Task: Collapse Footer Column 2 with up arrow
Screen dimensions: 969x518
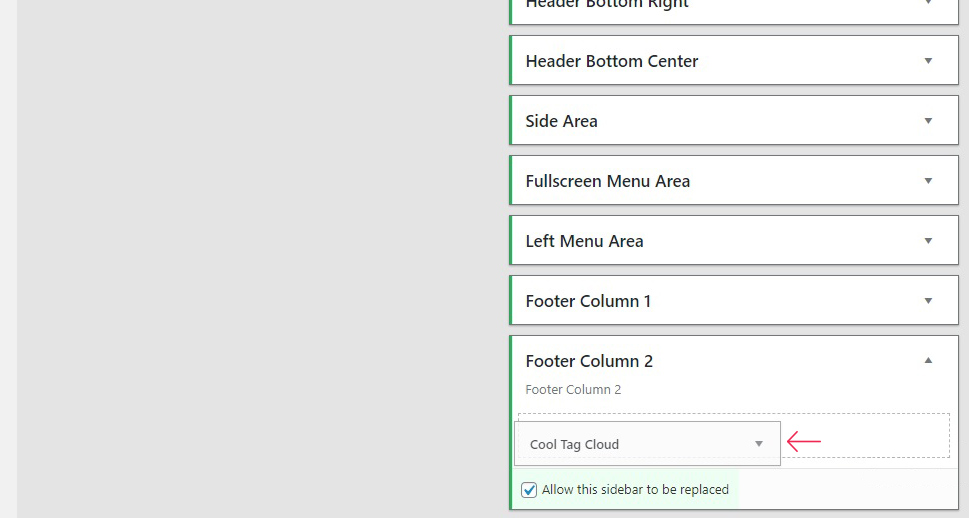Action: click(x=928, y=360)
